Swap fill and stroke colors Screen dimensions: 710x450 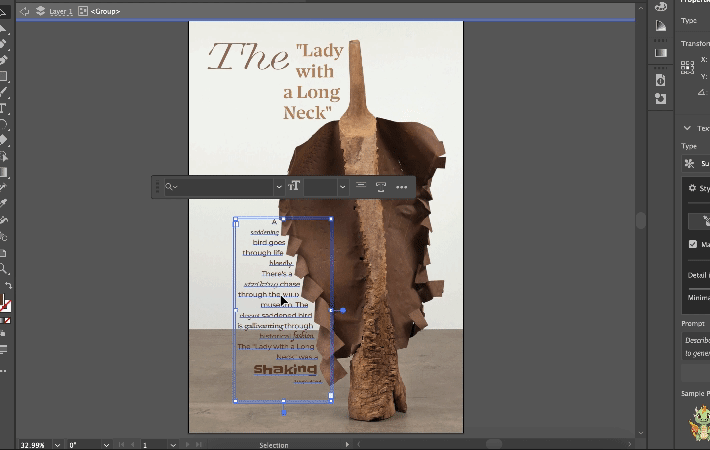[9, 286]
